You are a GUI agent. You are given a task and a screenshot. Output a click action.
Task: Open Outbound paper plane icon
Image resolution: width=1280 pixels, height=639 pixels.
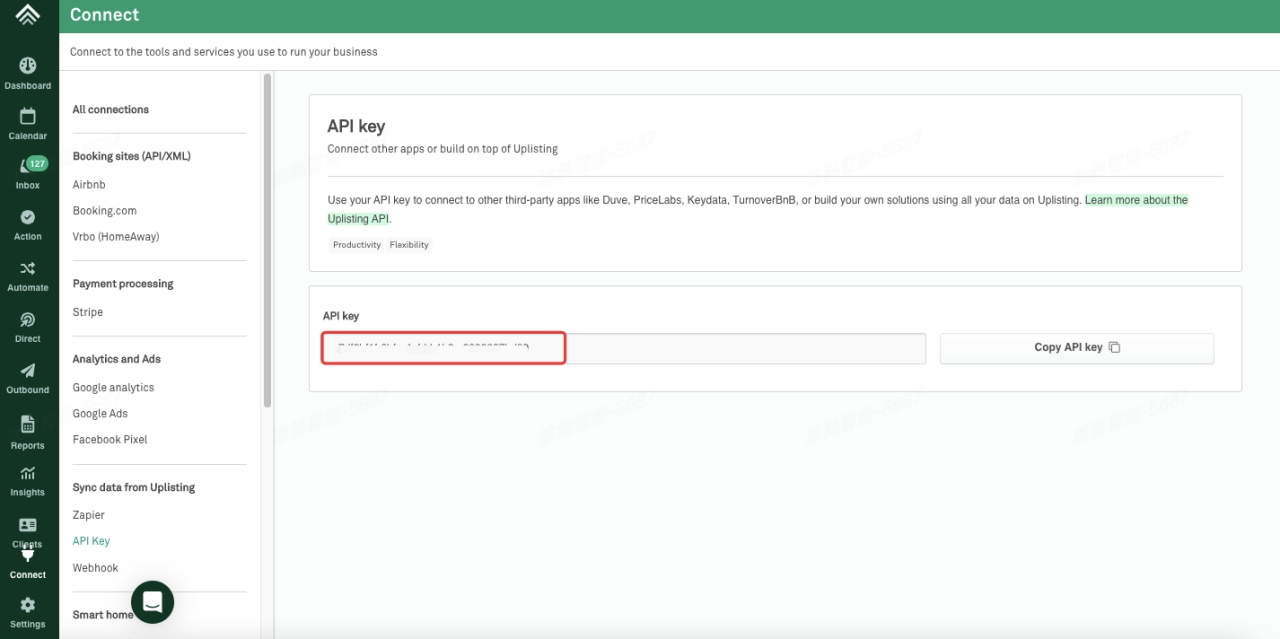click(x=28, y=377)
